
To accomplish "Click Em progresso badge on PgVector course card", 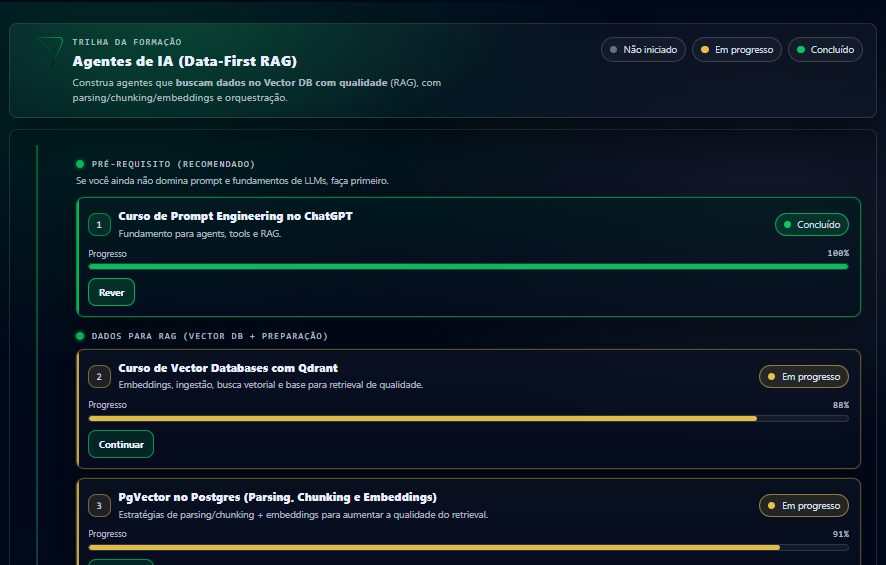I will tap(803, 506).
